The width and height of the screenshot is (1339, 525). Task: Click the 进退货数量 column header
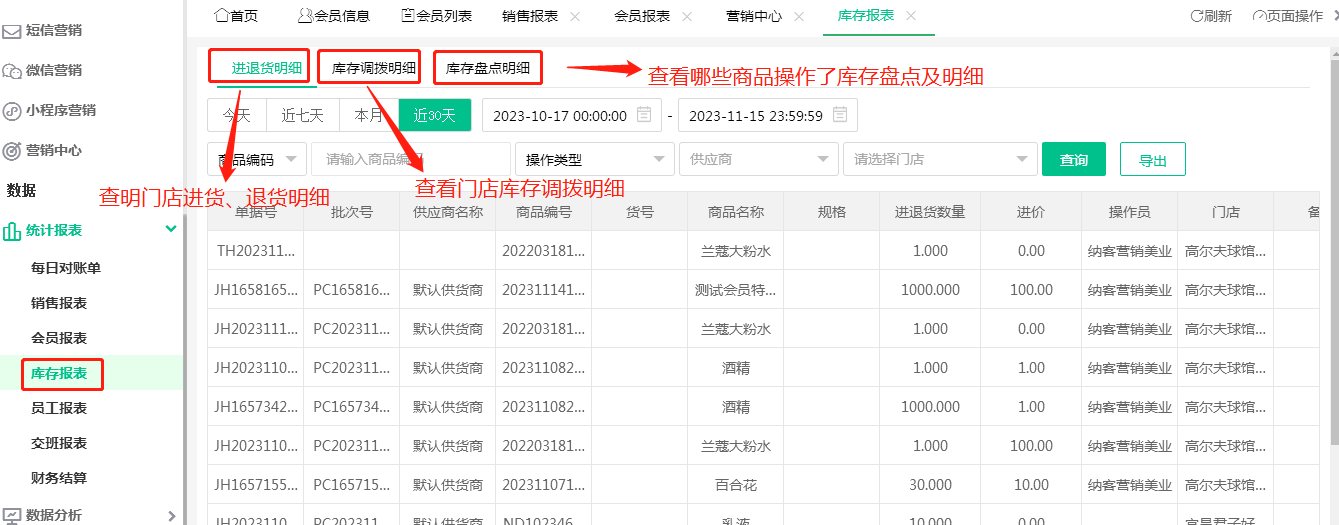point(930,212)
